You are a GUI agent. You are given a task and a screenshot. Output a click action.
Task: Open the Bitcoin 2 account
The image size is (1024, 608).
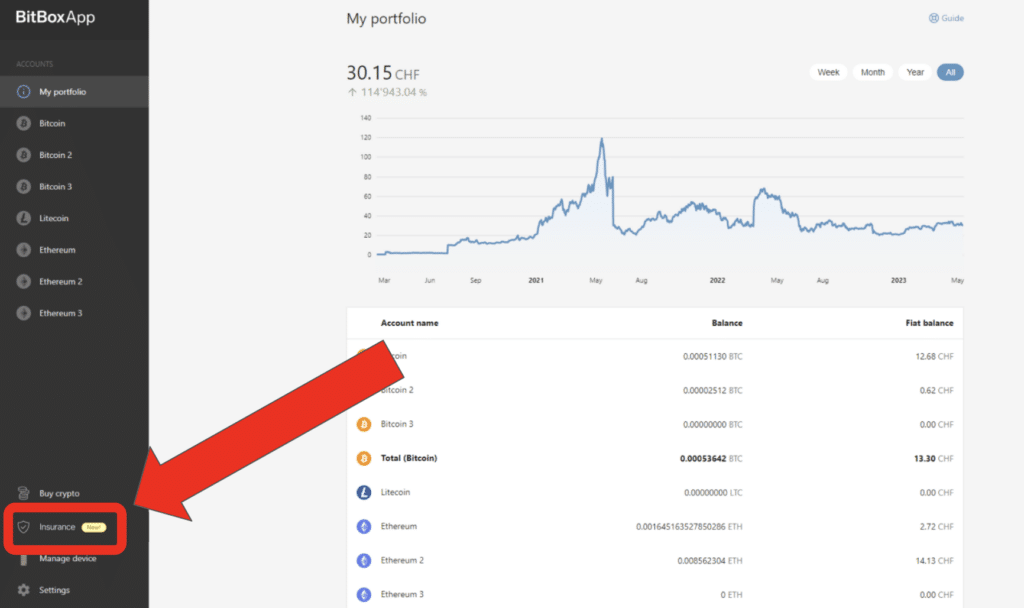point(55,155)
